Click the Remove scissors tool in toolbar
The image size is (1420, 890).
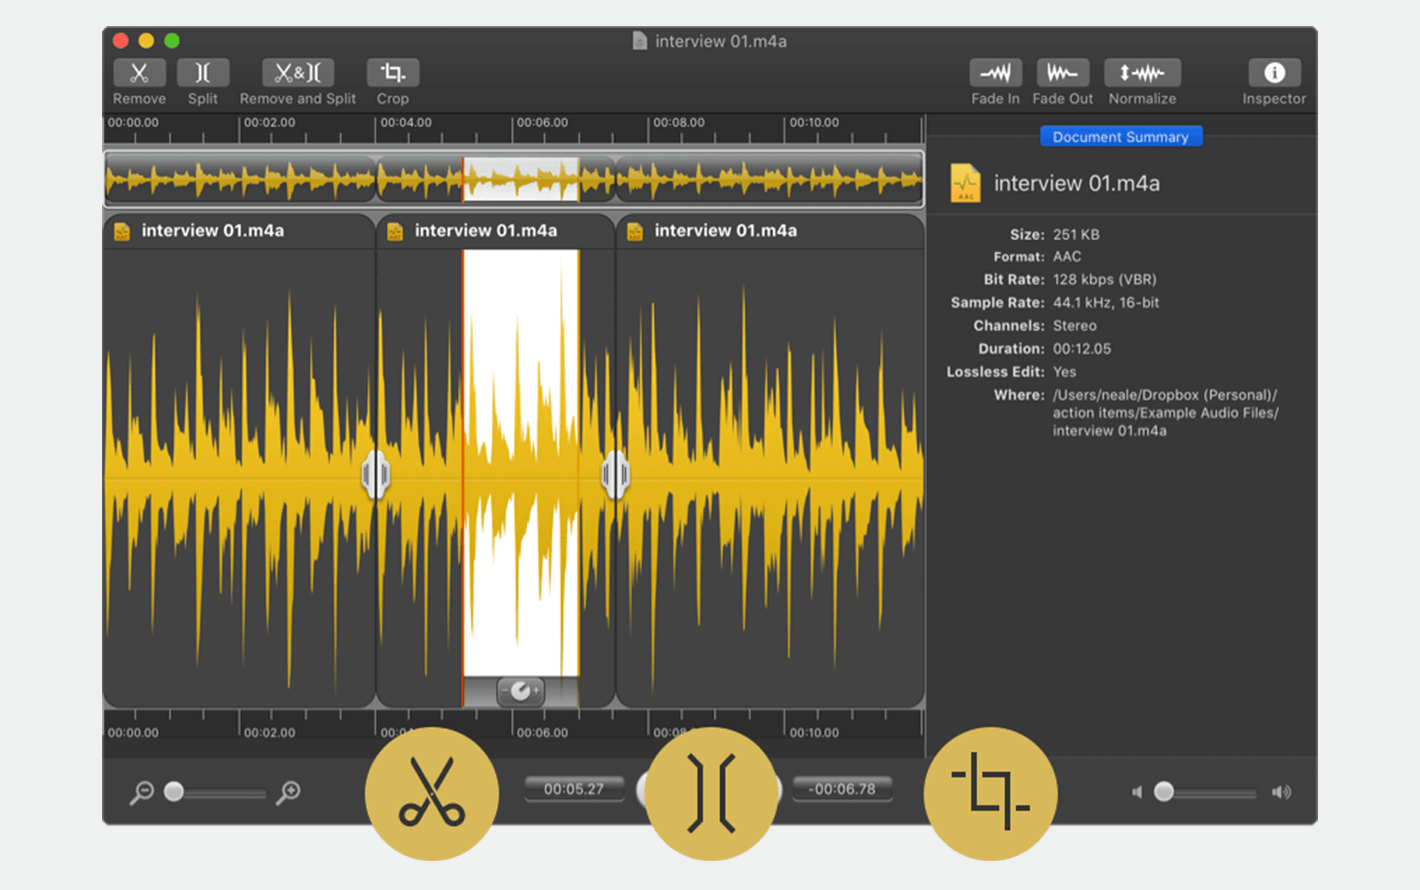tap(139, 73)
